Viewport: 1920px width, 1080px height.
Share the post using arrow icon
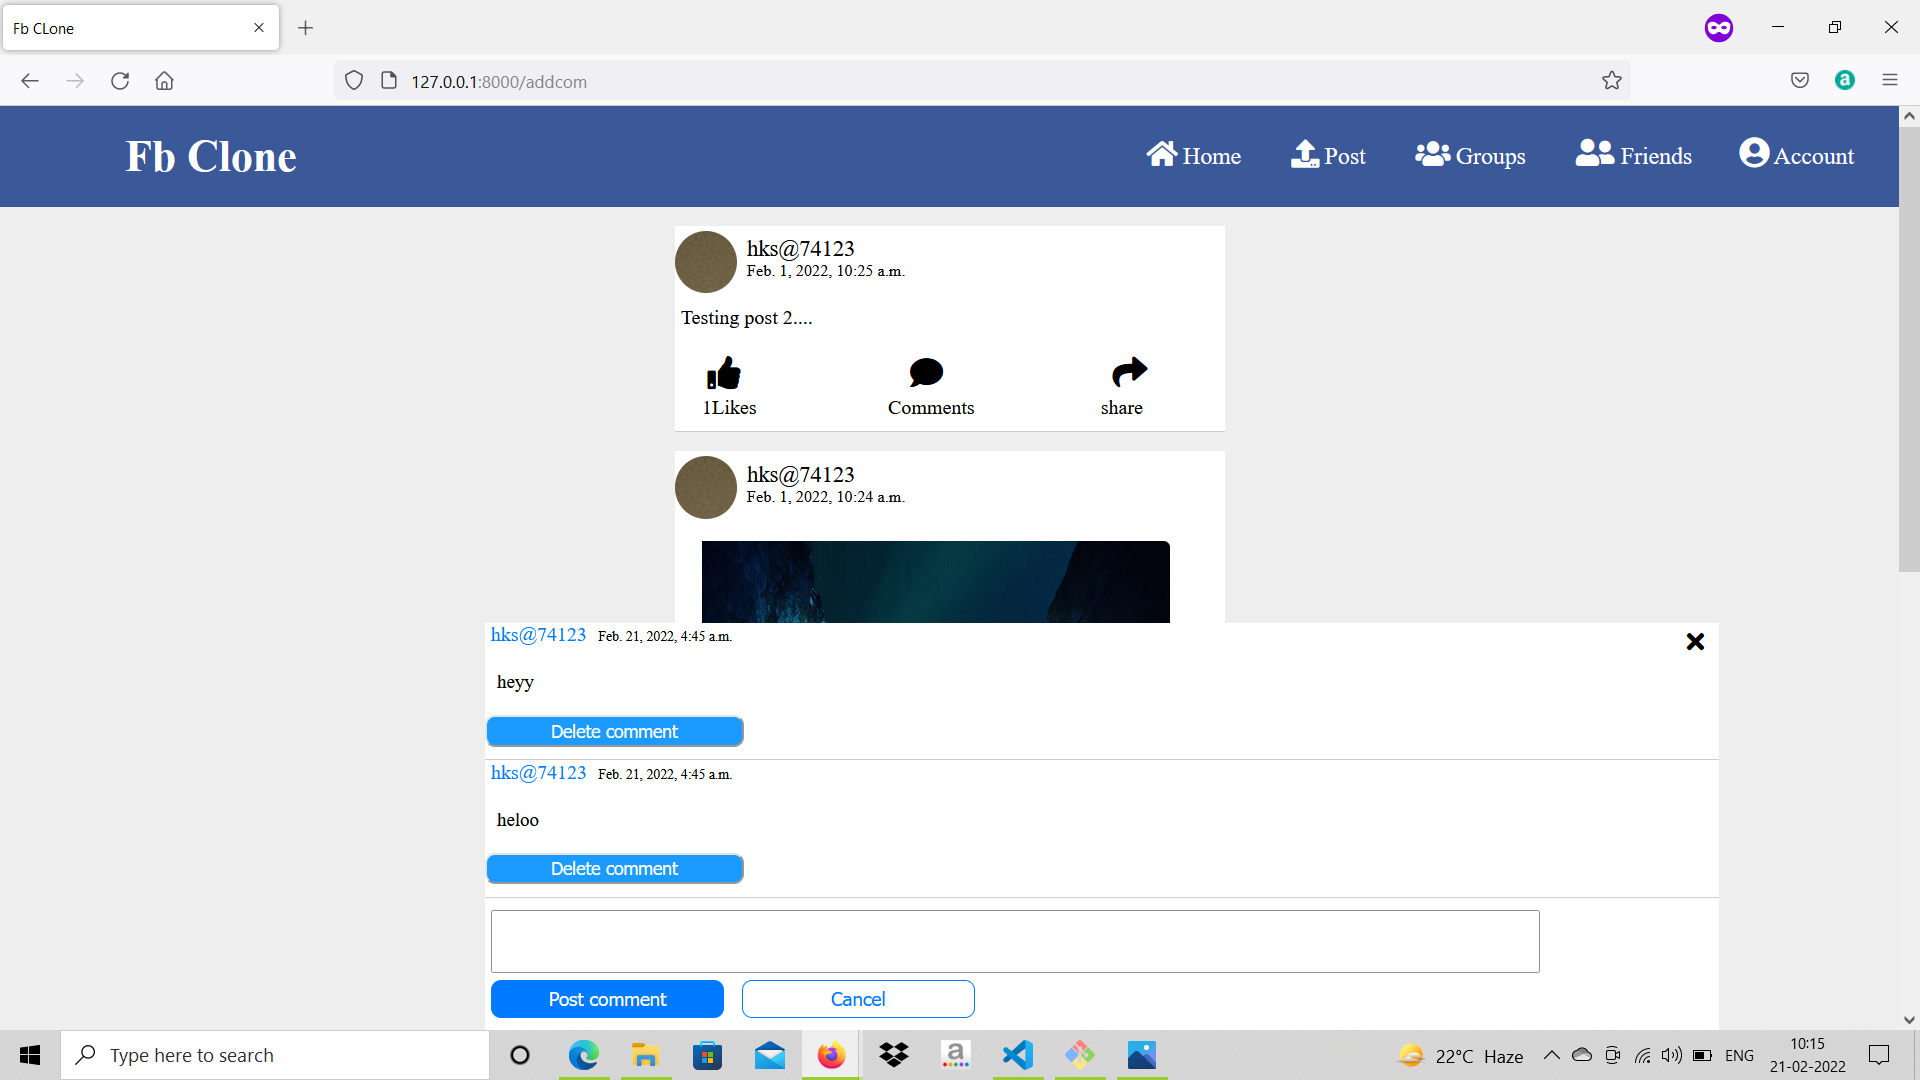click(x=1129, y=372)
